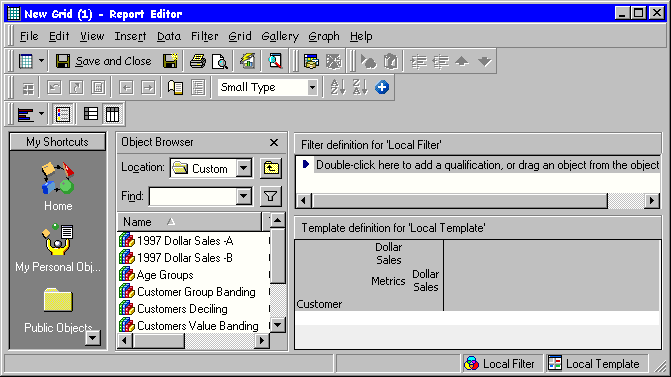Open Print Preview icon
671x377 pixels.
pos(220,61)
